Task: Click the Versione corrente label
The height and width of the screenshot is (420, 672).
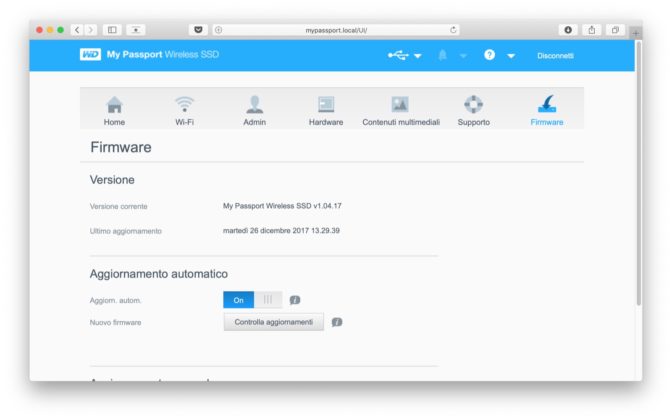Action: (118, 206)
